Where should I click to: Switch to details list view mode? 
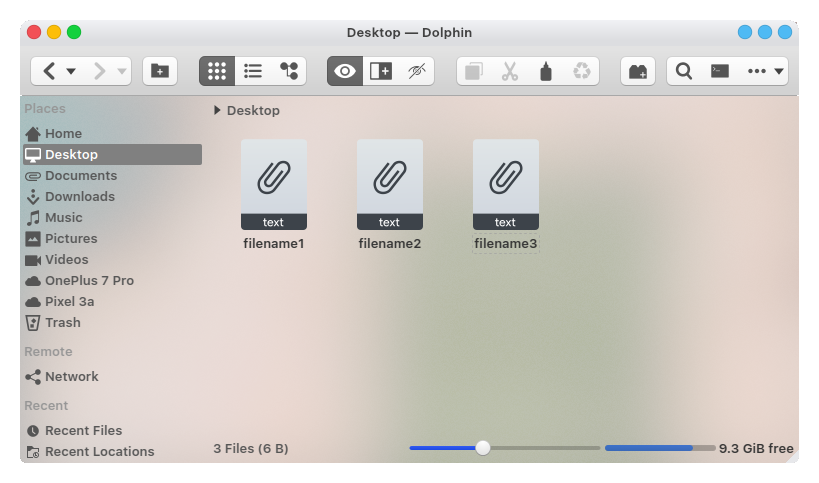(x=253, y=71)
